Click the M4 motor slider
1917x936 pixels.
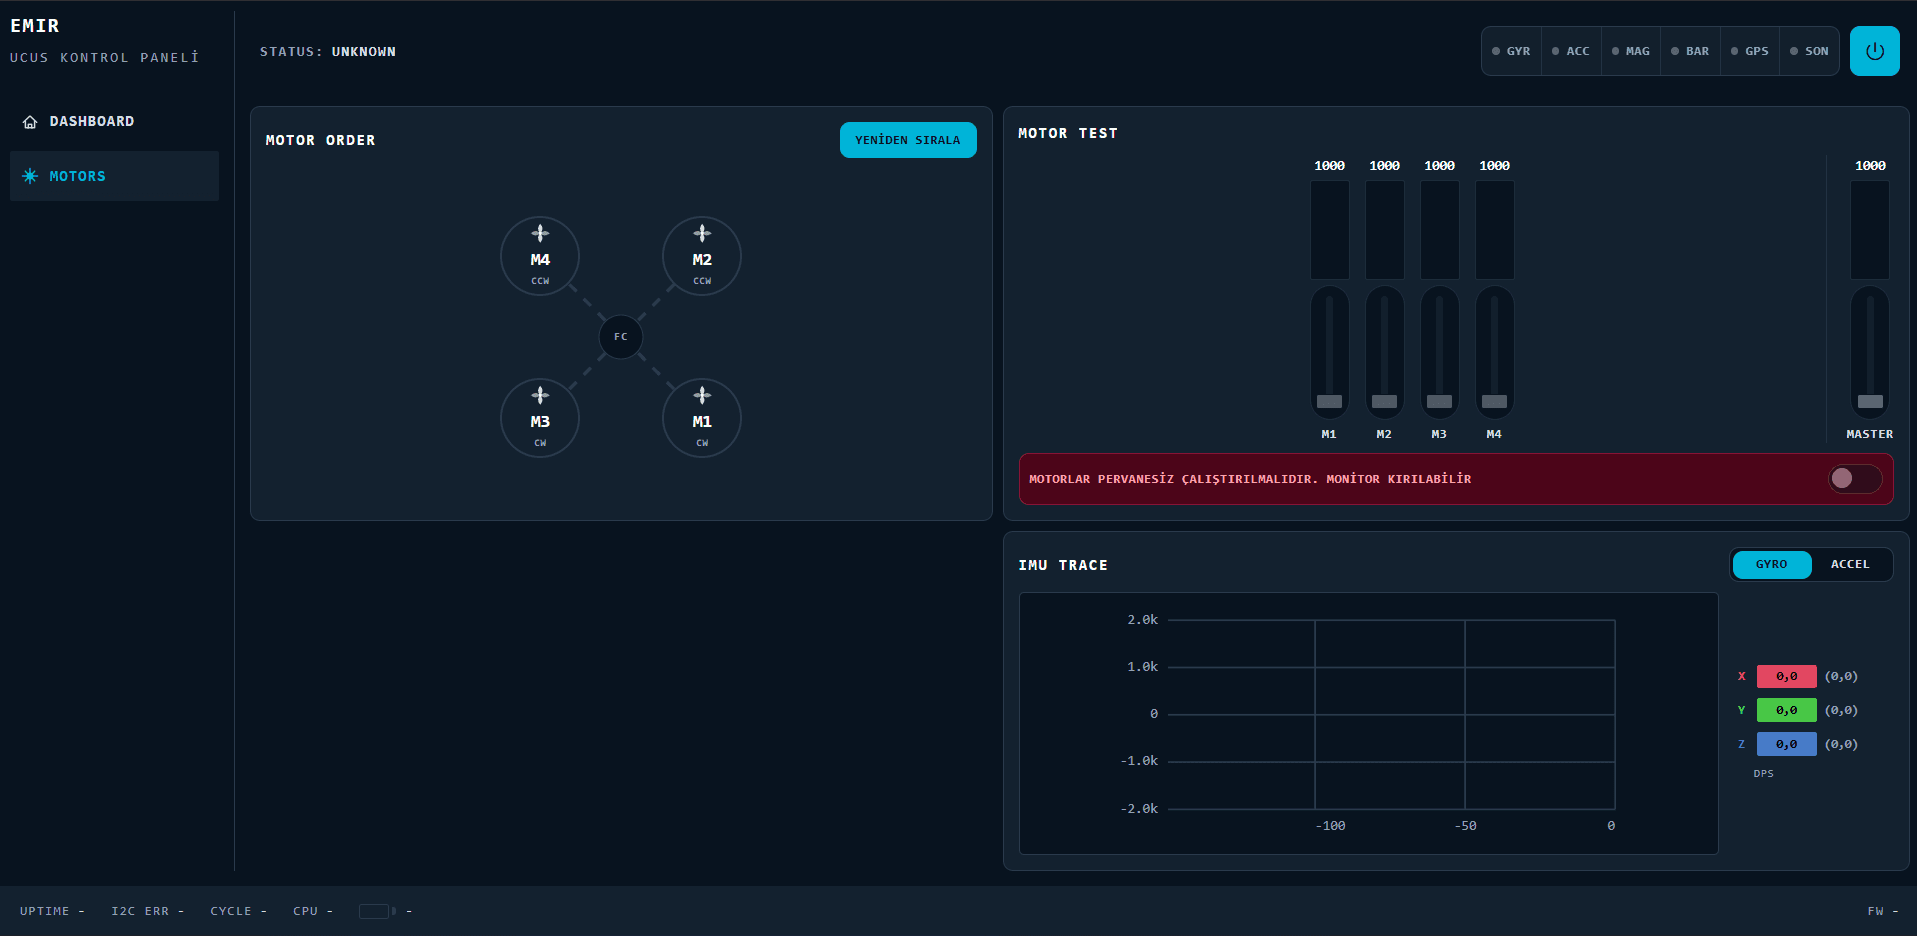pos(1494,352)
